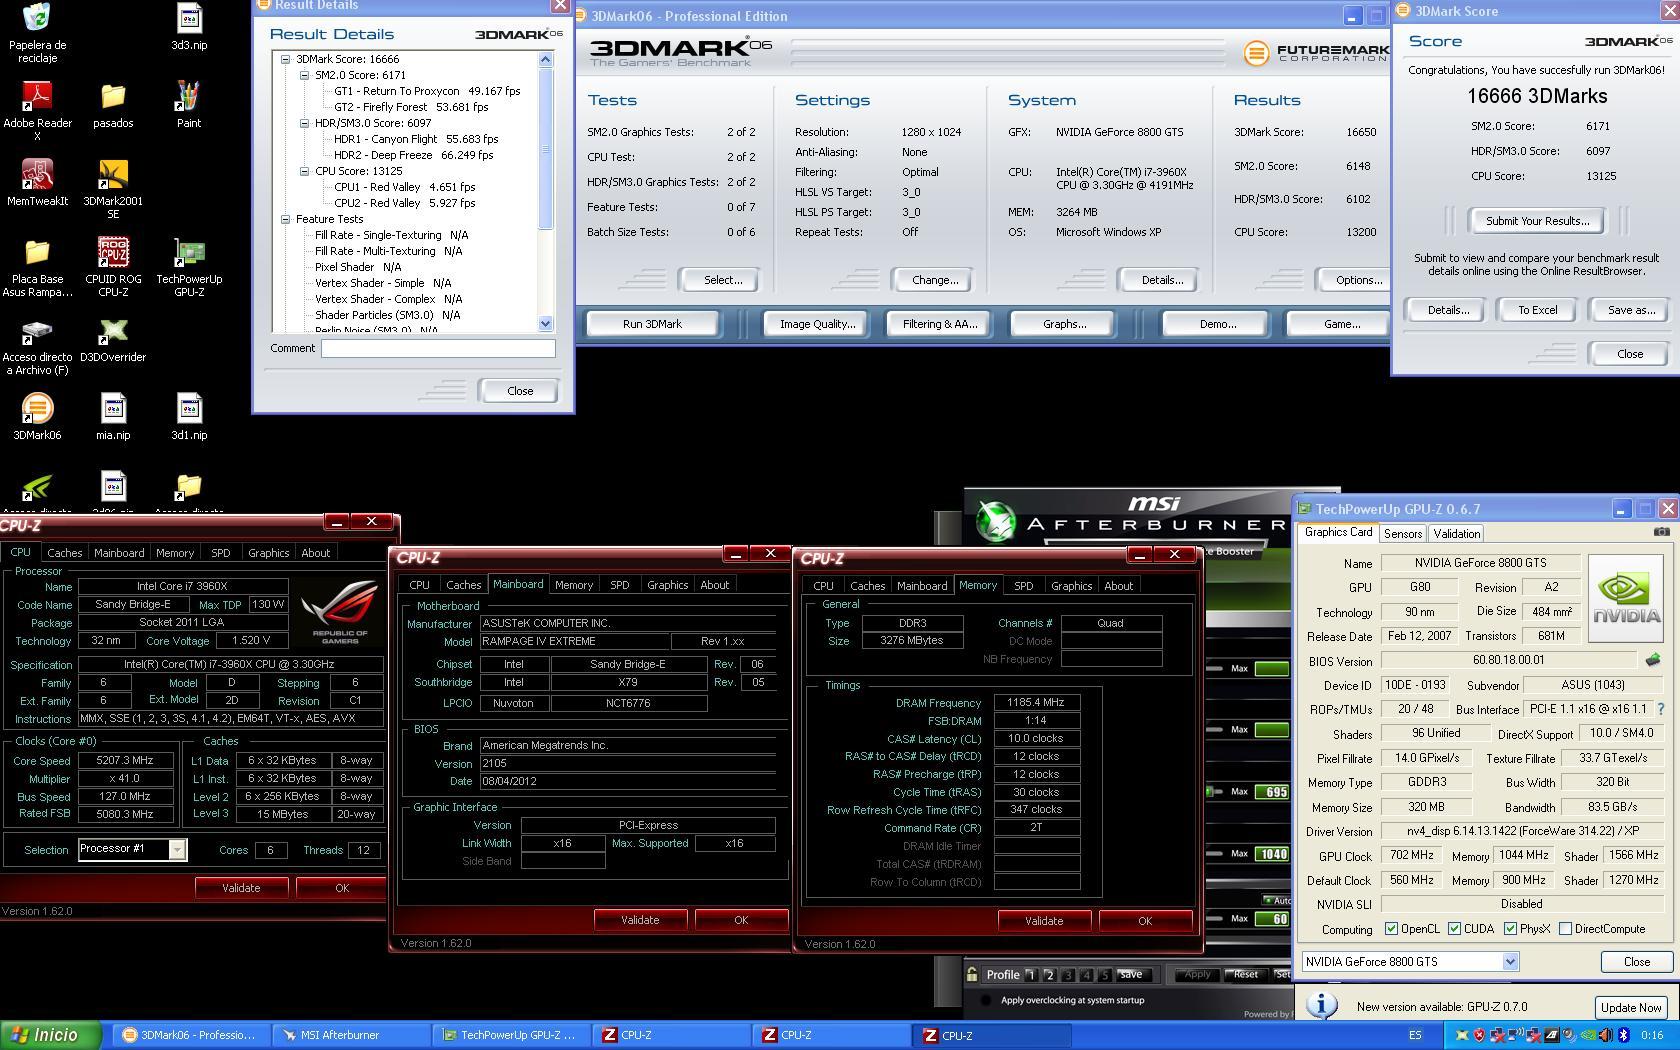This screenshot has width=1680, height=1050.
Task: Enable Apply overclocking at system startup
Action: pyautogui.click(x=986, y=1000)
